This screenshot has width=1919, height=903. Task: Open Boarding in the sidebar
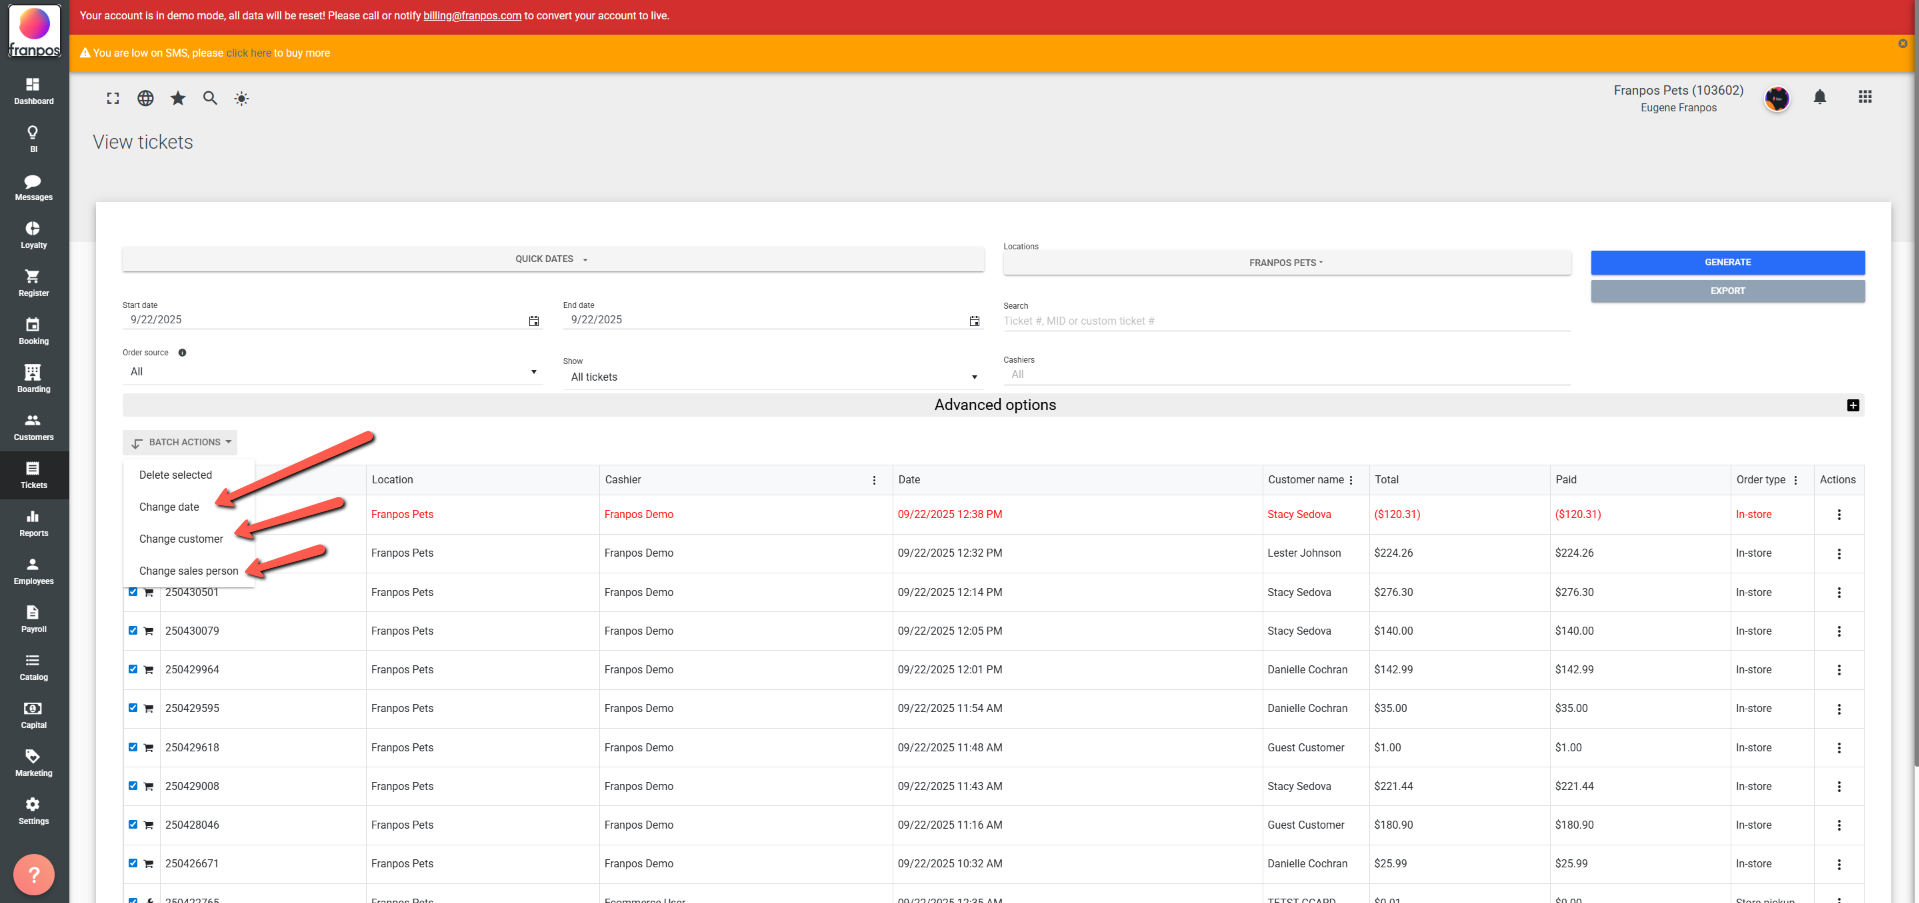33,378
